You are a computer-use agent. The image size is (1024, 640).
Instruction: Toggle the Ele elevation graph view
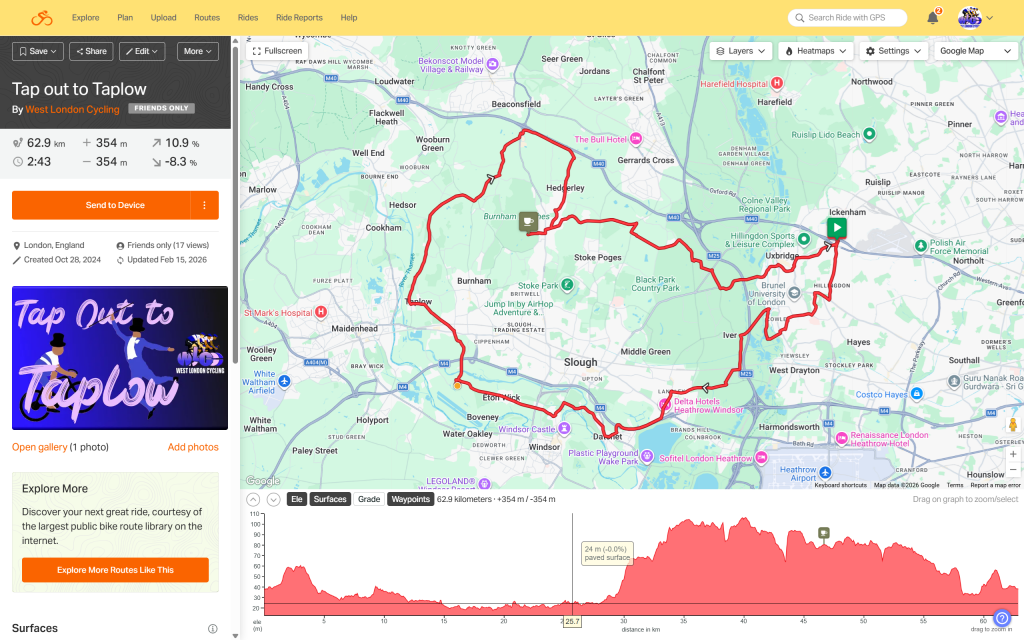[297, 499]
